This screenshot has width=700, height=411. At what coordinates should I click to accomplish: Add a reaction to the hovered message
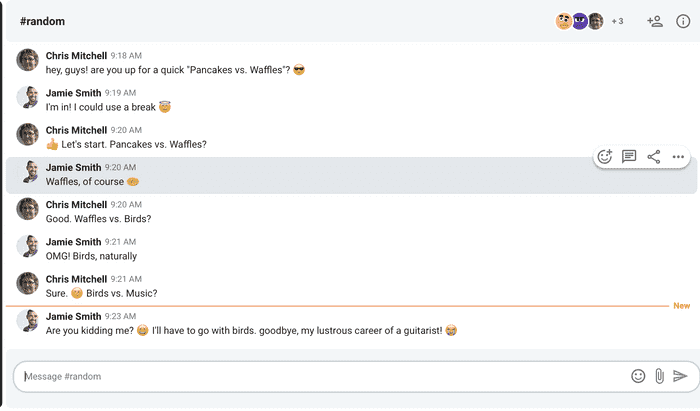[604, 157]
